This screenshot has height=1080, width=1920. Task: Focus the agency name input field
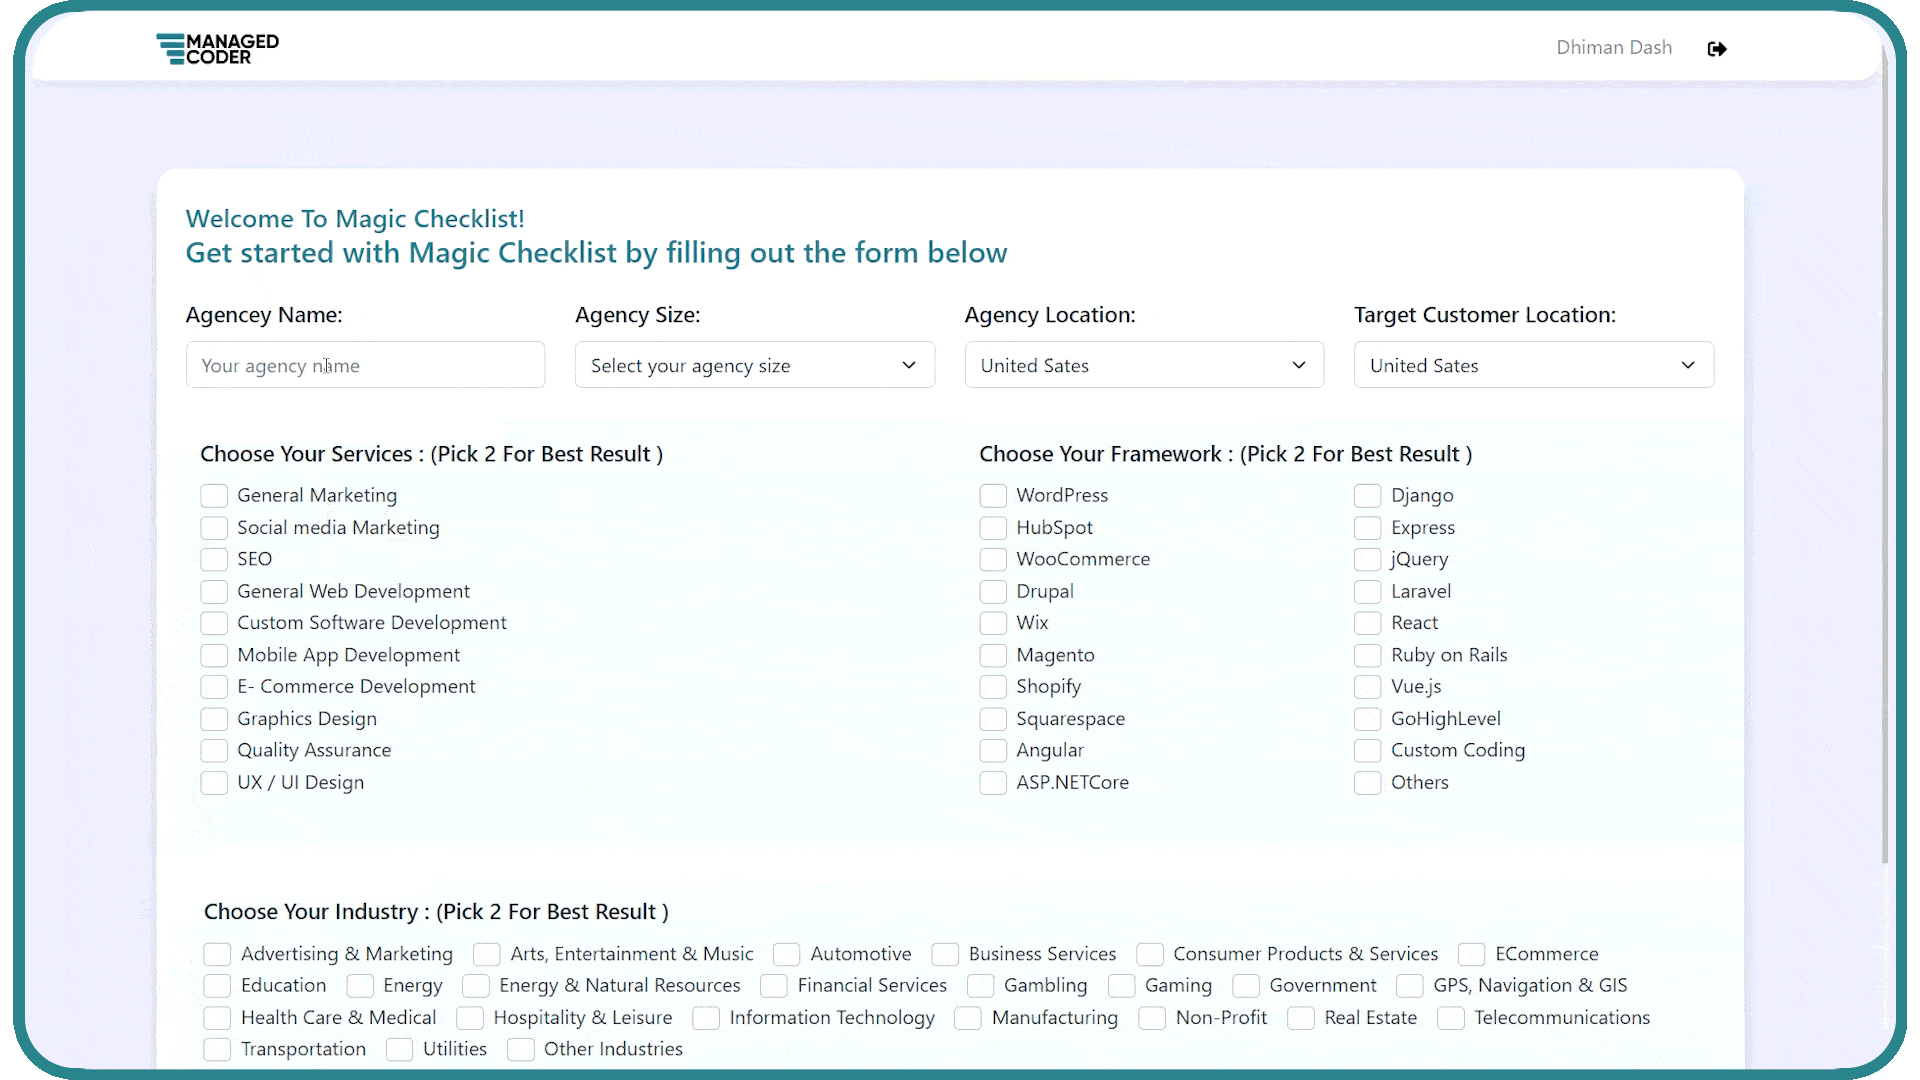365,365
